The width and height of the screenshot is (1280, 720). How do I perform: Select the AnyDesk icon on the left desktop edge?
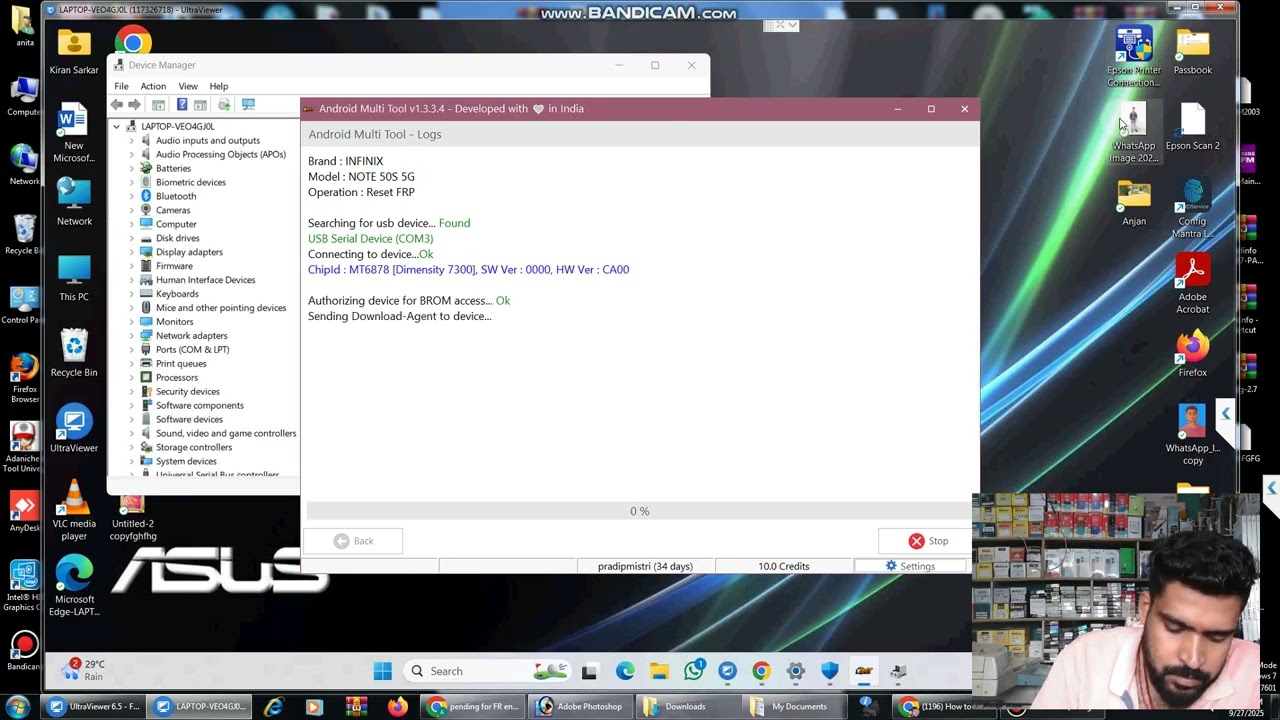click(24, 513)
